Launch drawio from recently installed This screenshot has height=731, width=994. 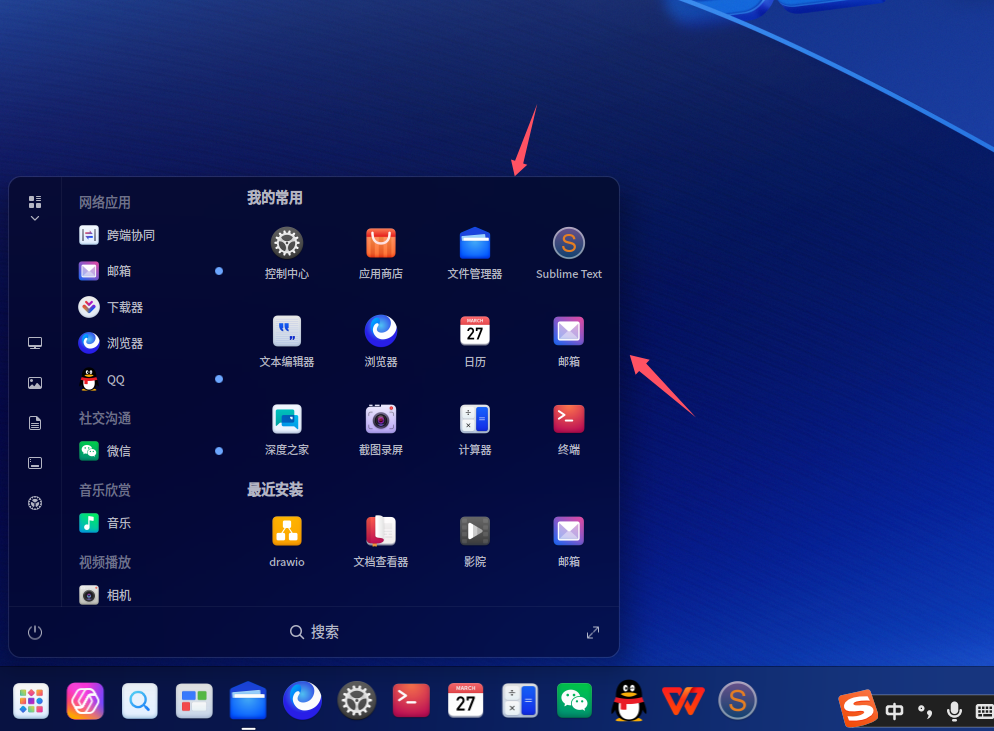[x=287, y=541]
